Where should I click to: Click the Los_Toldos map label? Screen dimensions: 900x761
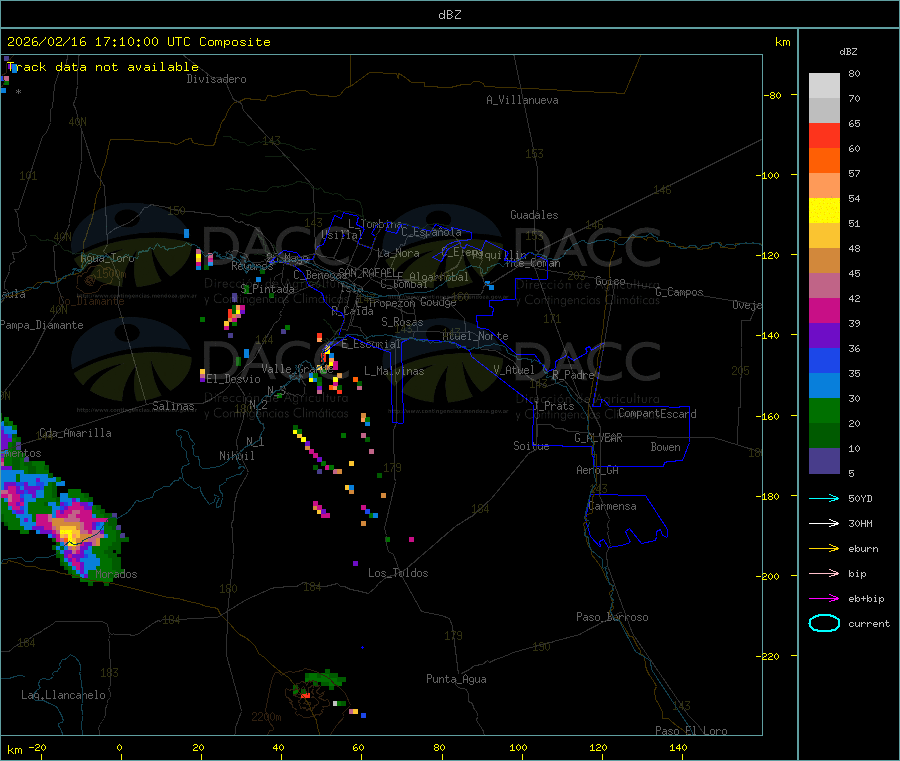pyautogui.click(x=398, y=573)
